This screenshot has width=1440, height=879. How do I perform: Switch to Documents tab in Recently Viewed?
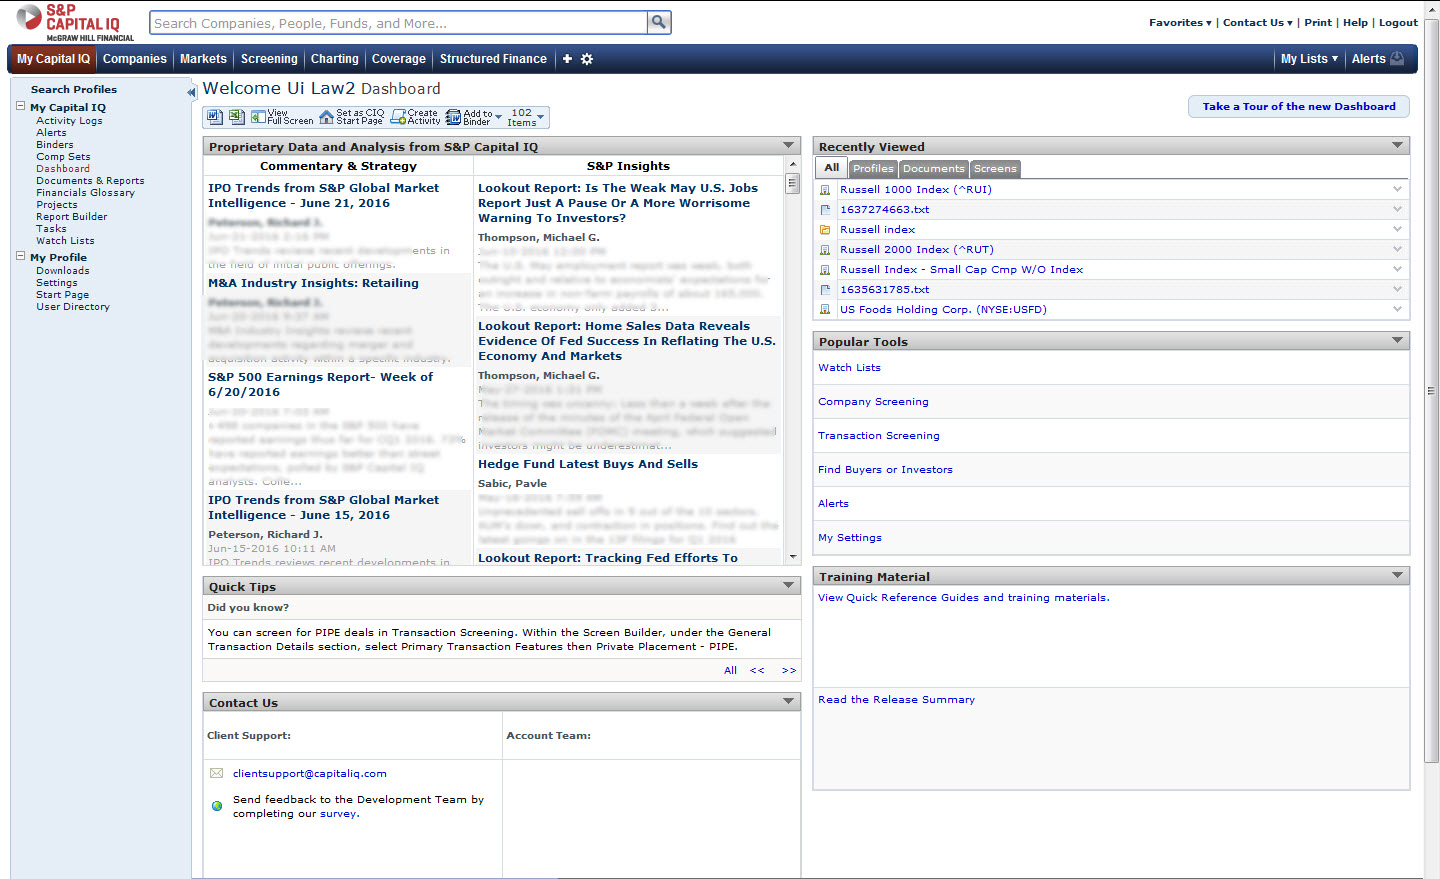[x=934, y=168]
